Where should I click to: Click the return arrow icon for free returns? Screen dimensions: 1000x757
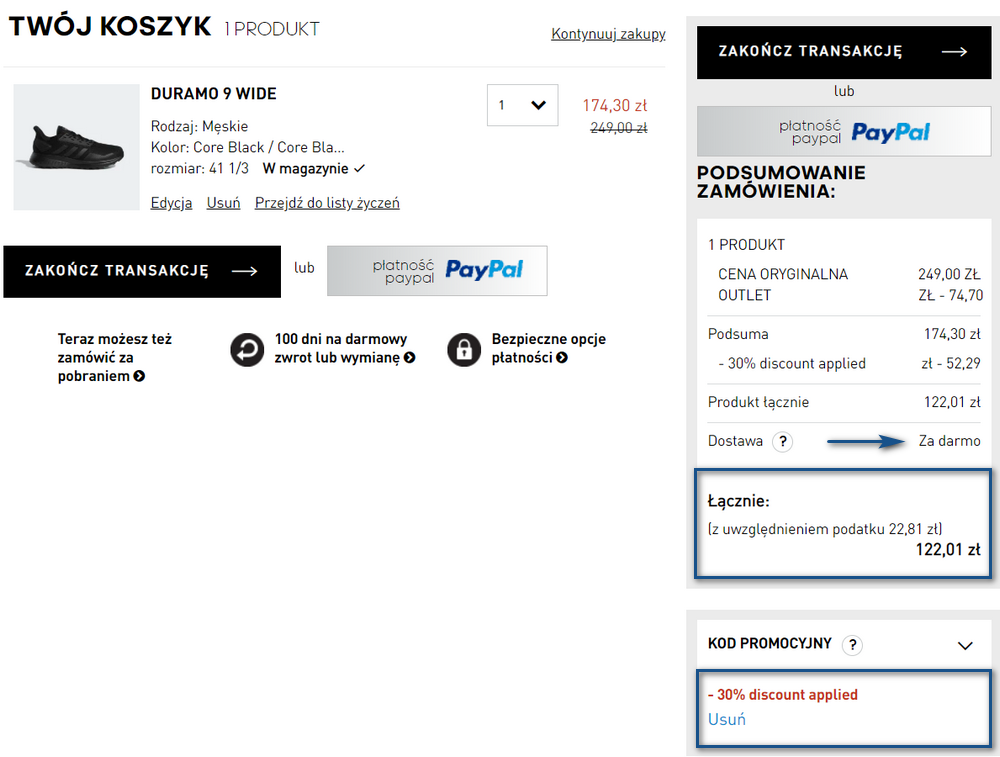click(247, 349)
